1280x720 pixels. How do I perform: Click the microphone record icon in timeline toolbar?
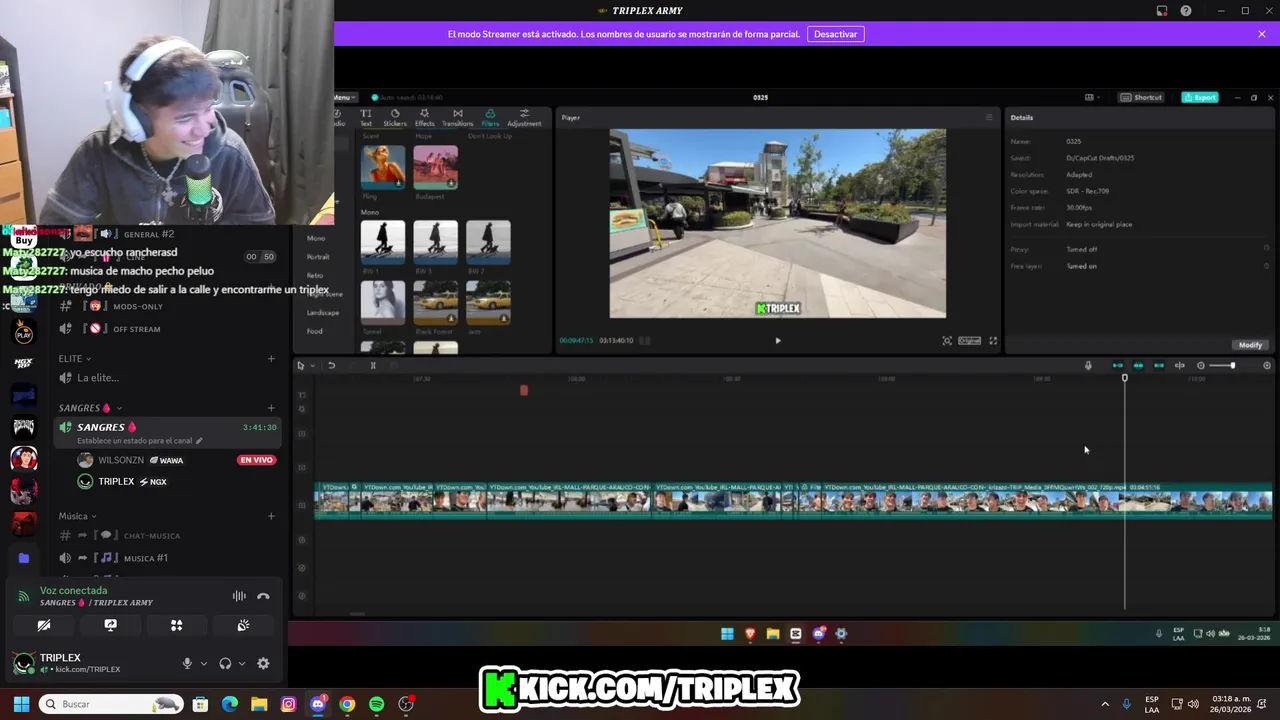[x=1088, y=365]
